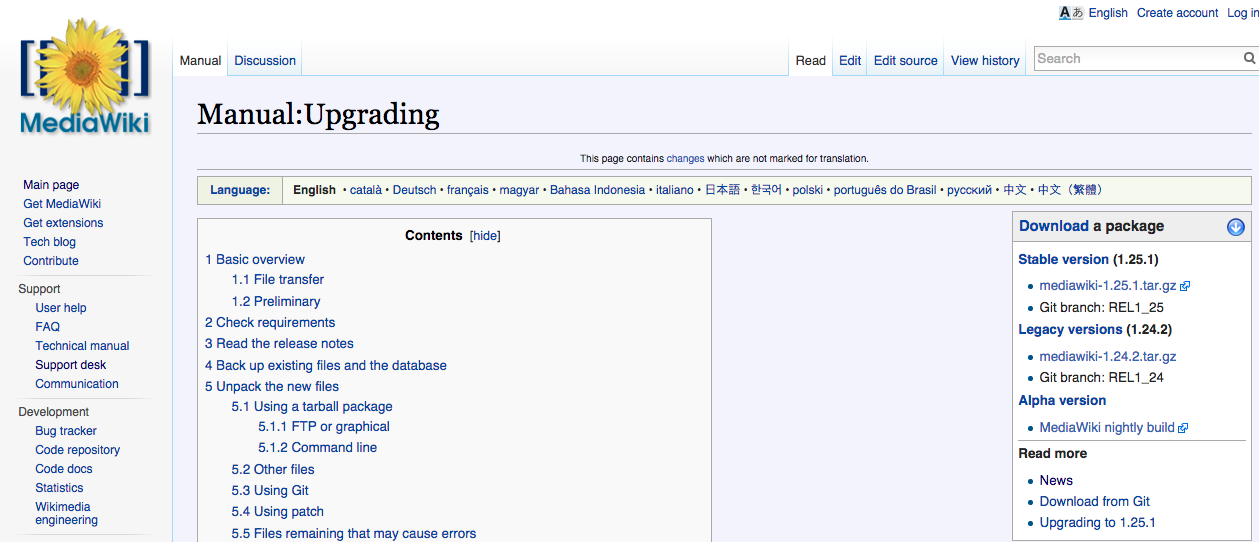Viewport: 1259px width, 542px height.
Task: Open Legacy versions link
Action: (1070, 330)
